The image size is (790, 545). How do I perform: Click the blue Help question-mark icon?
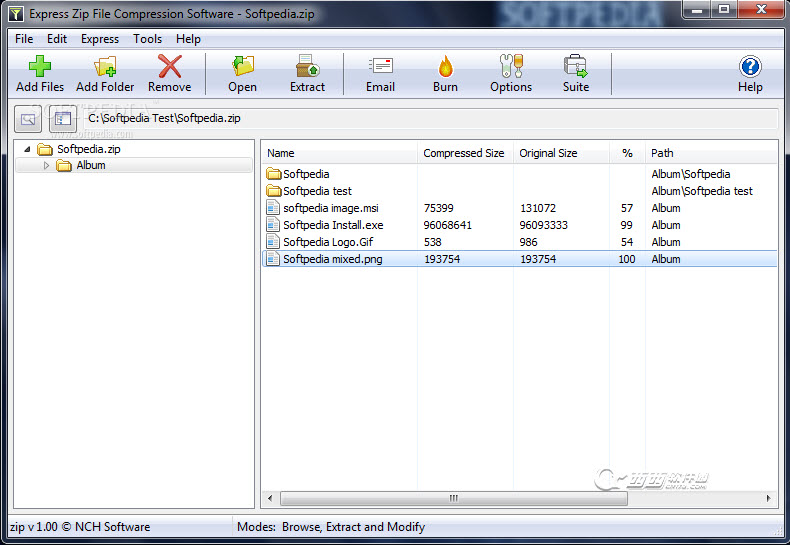coord(750,66)
